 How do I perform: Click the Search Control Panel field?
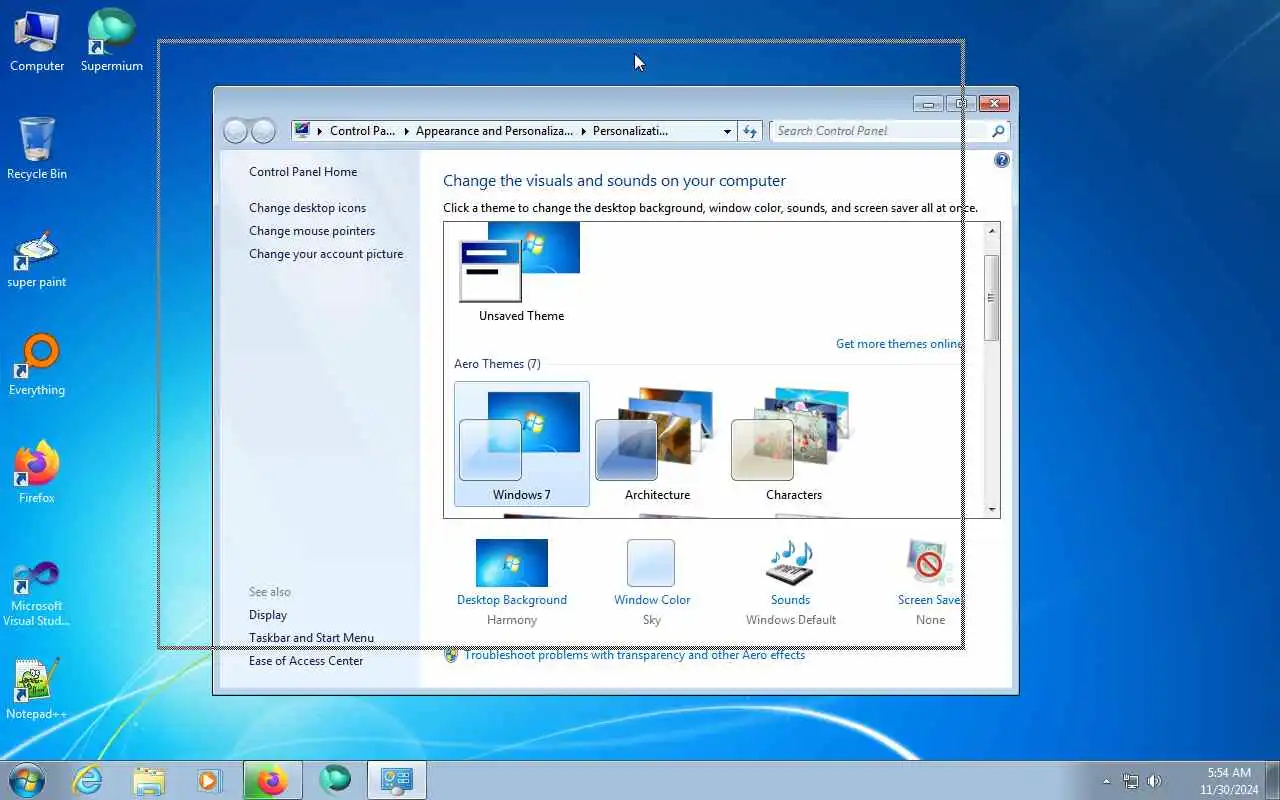click(880, 131)
